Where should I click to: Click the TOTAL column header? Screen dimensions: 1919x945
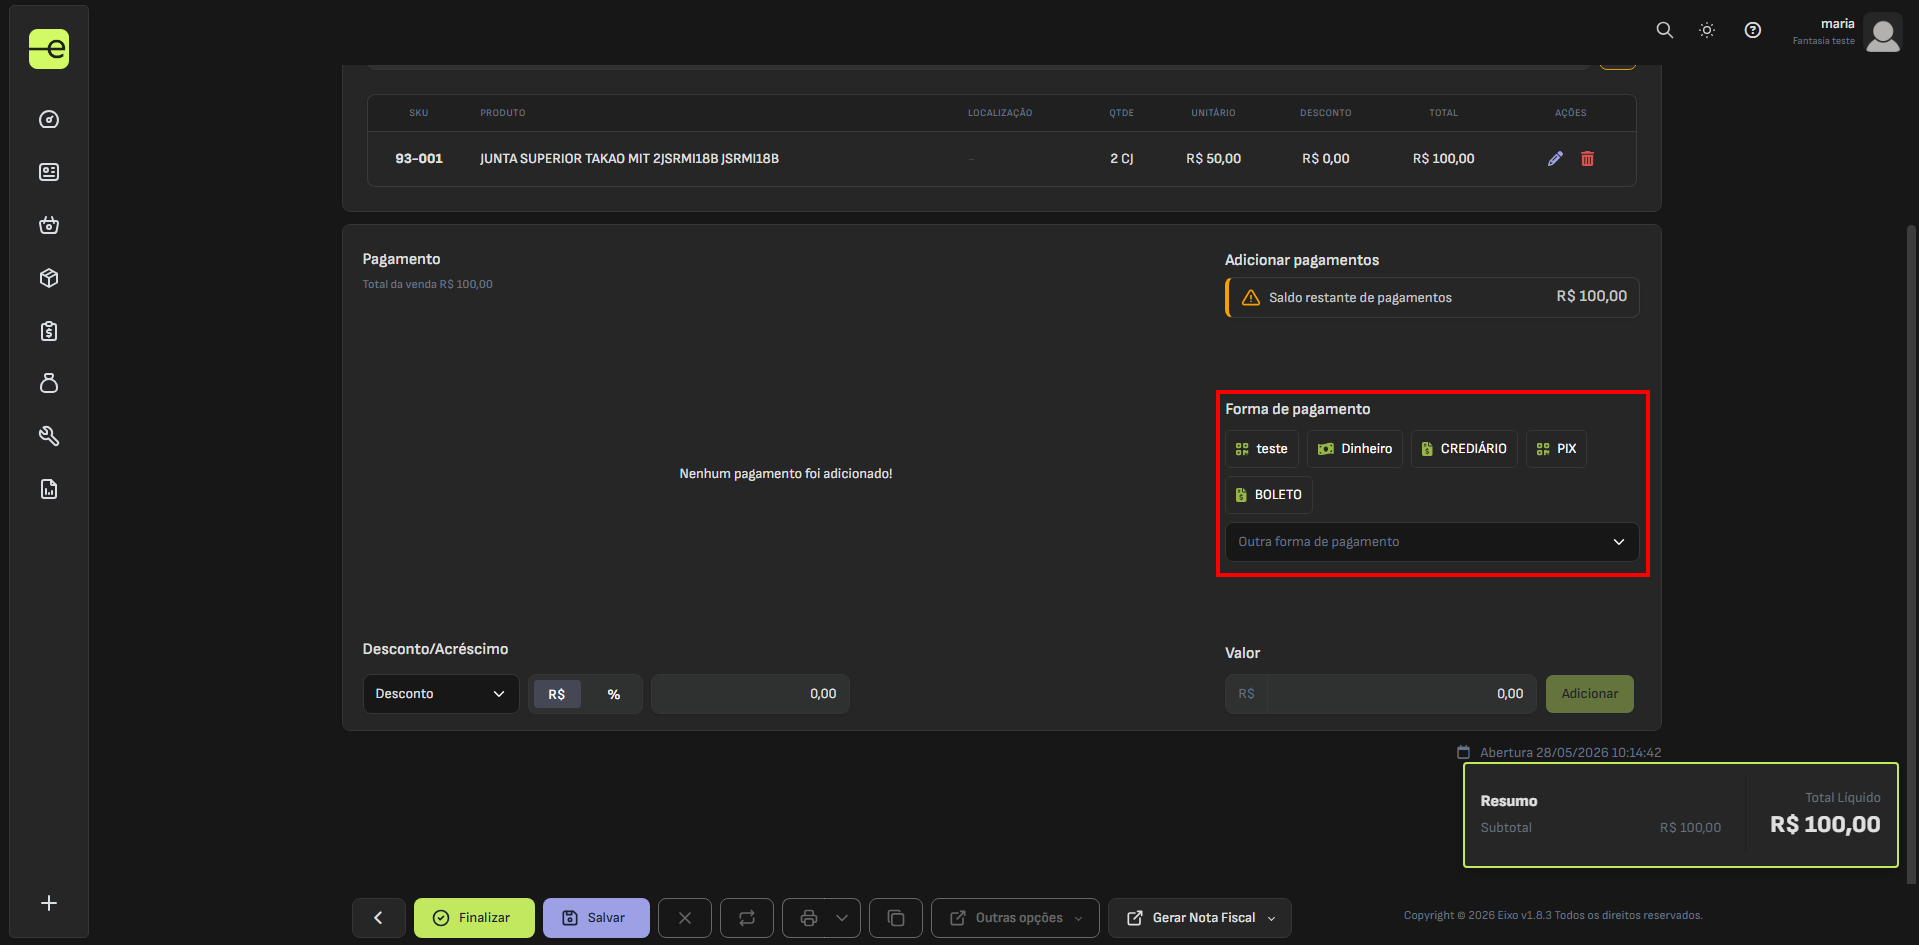(x=1444, y=113)
